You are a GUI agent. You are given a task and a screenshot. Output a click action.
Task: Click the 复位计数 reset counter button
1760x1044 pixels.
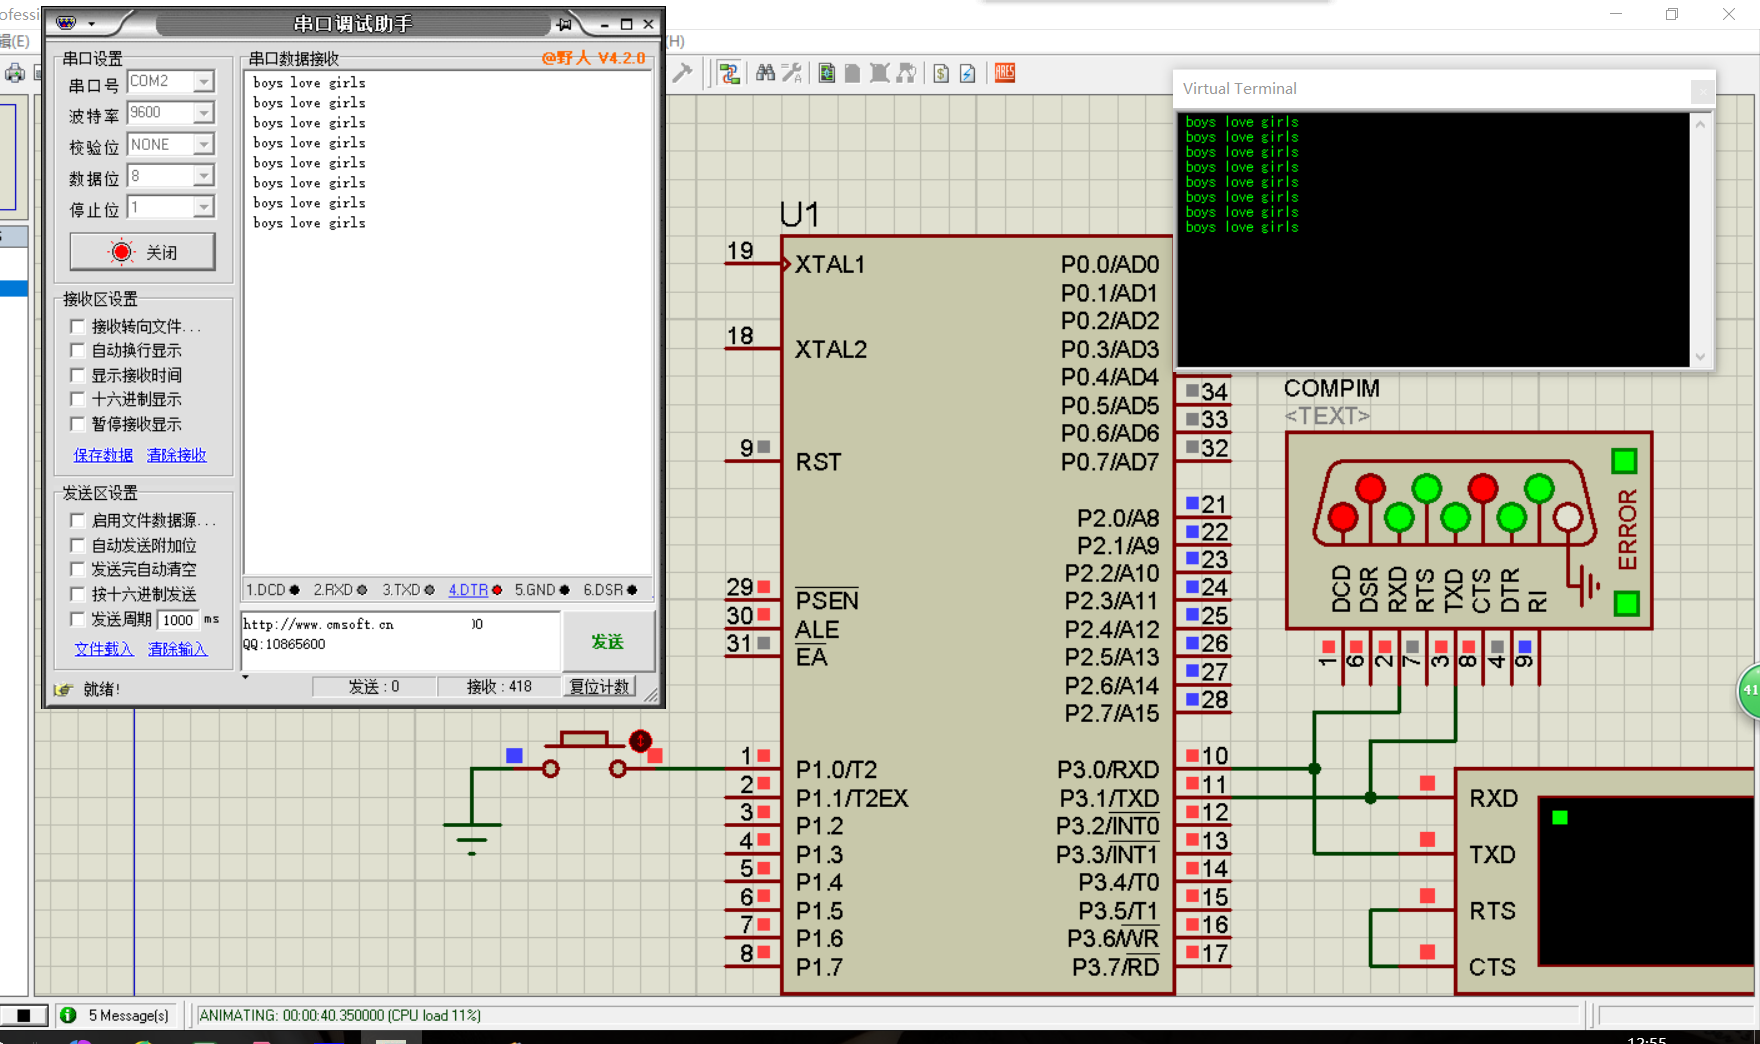click(x=600, y=686)
